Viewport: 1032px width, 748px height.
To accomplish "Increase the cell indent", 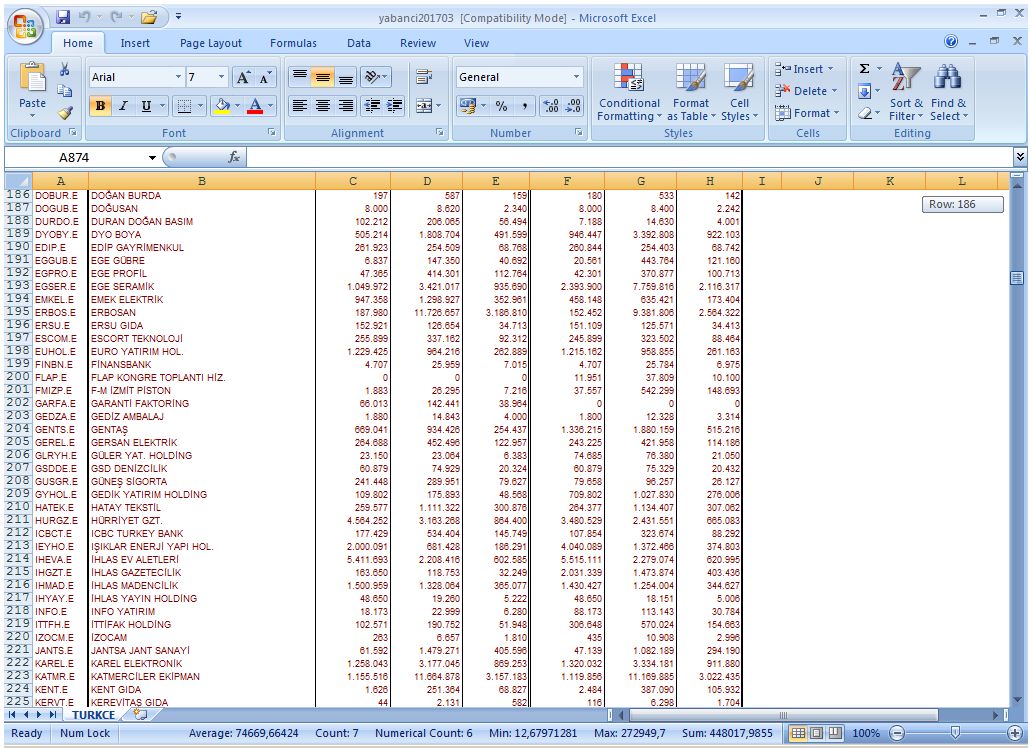I will click(395, 106).
